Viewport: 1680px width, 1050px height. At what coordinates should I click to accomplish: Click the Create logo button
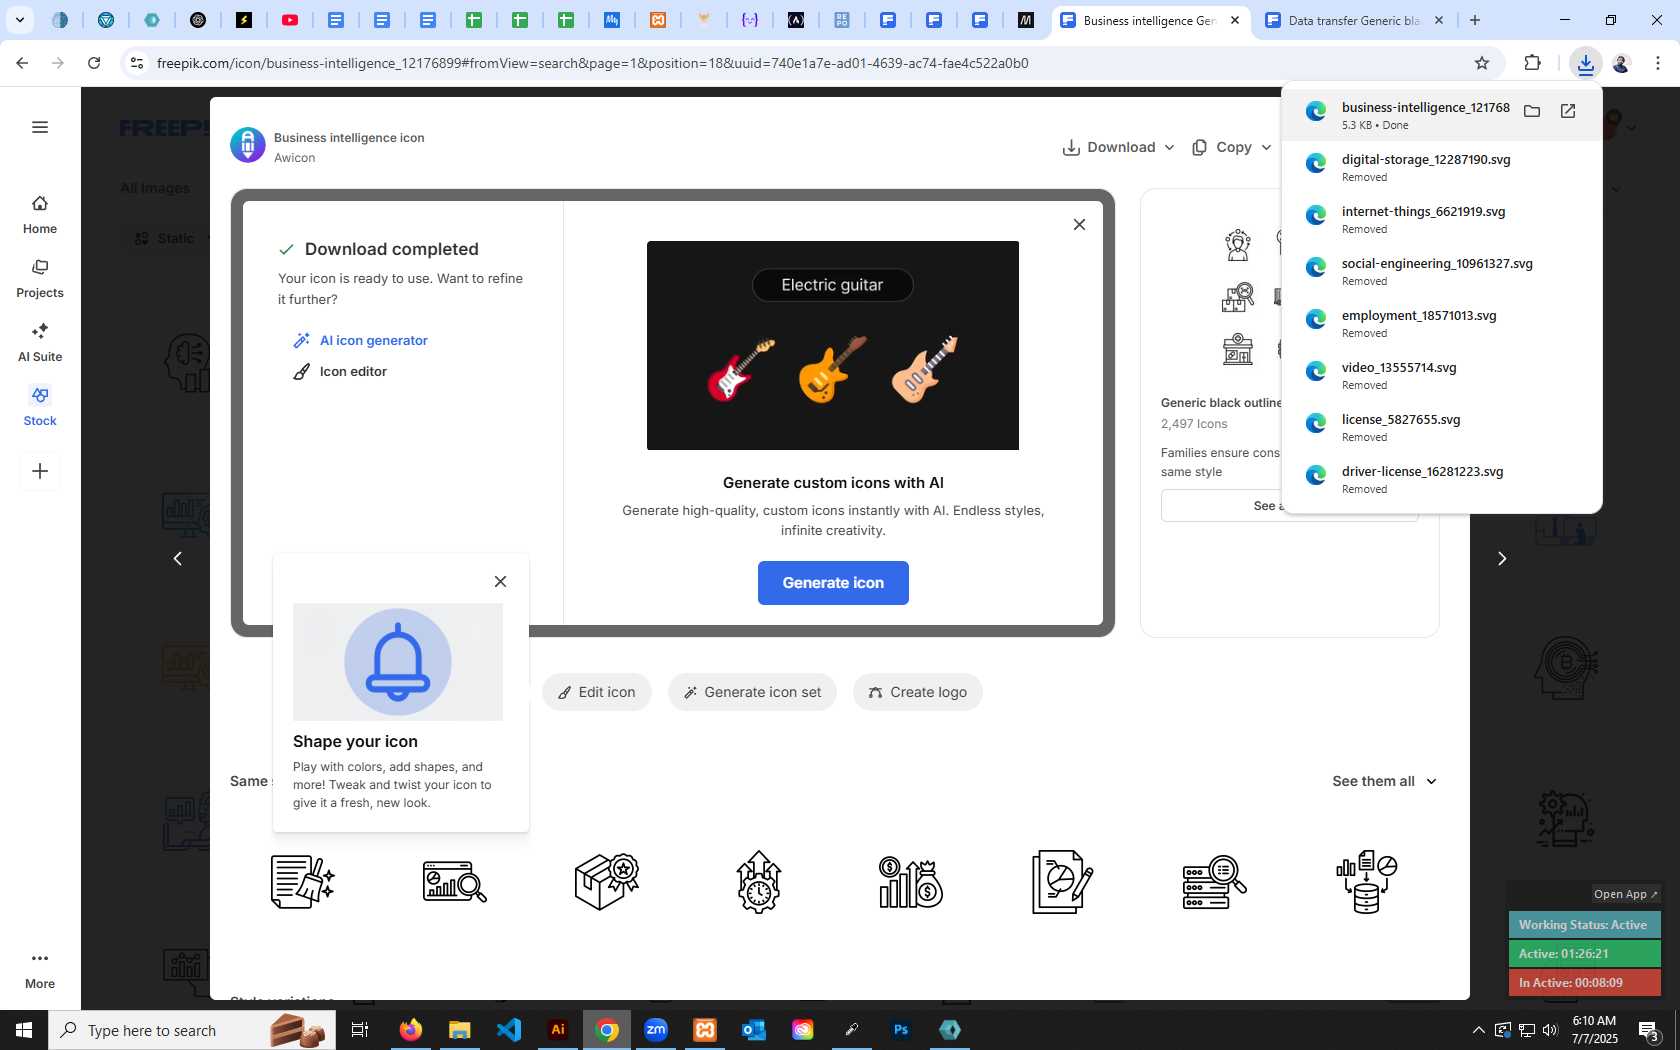pyautogui.click(x=918, y=692)
